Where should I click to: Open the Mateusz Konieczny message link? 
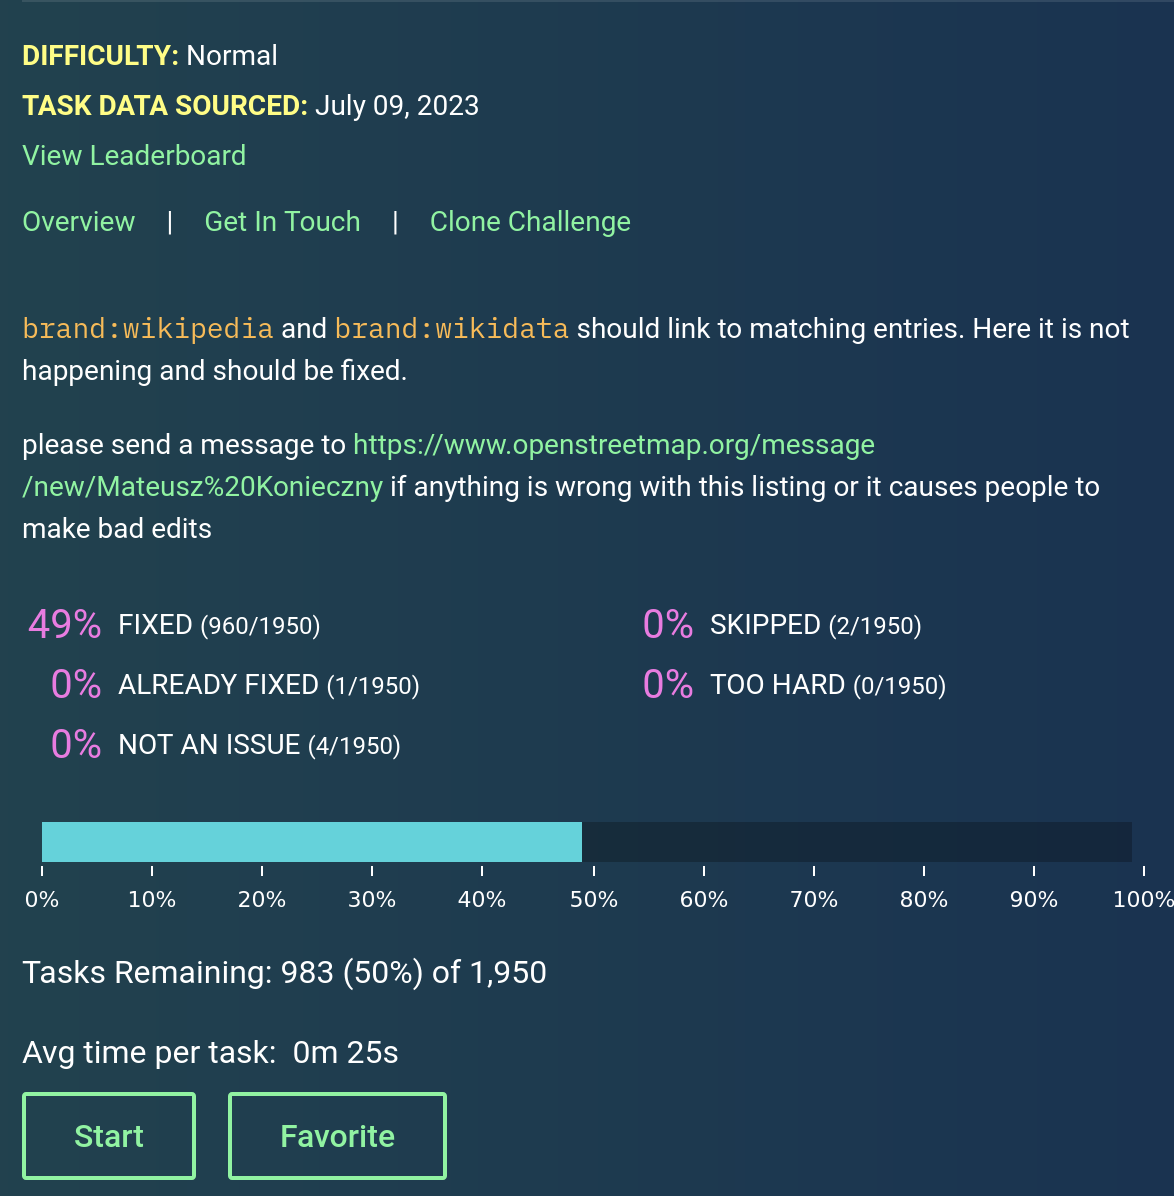614,444
